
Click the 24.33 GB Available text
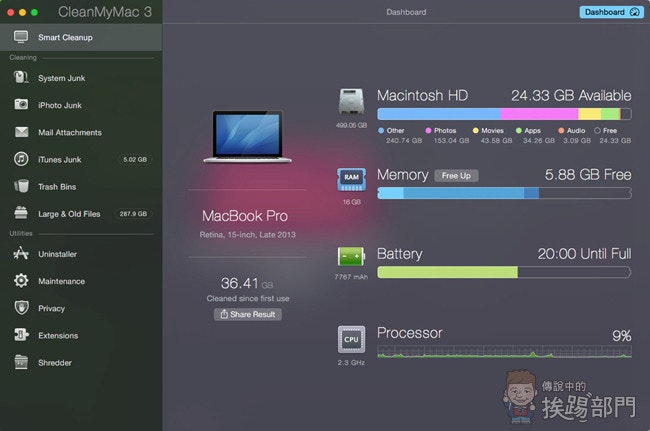(x=571, y=96)
